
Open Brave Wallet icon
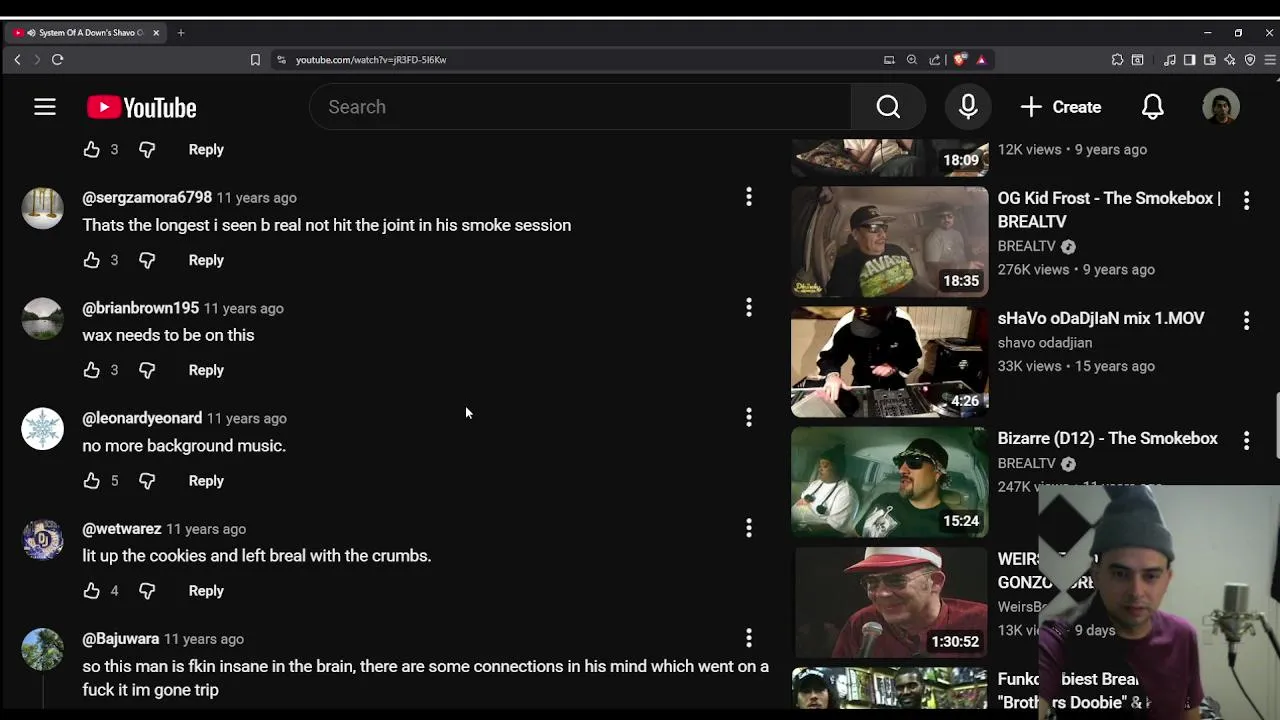(x=1209, y=60)
